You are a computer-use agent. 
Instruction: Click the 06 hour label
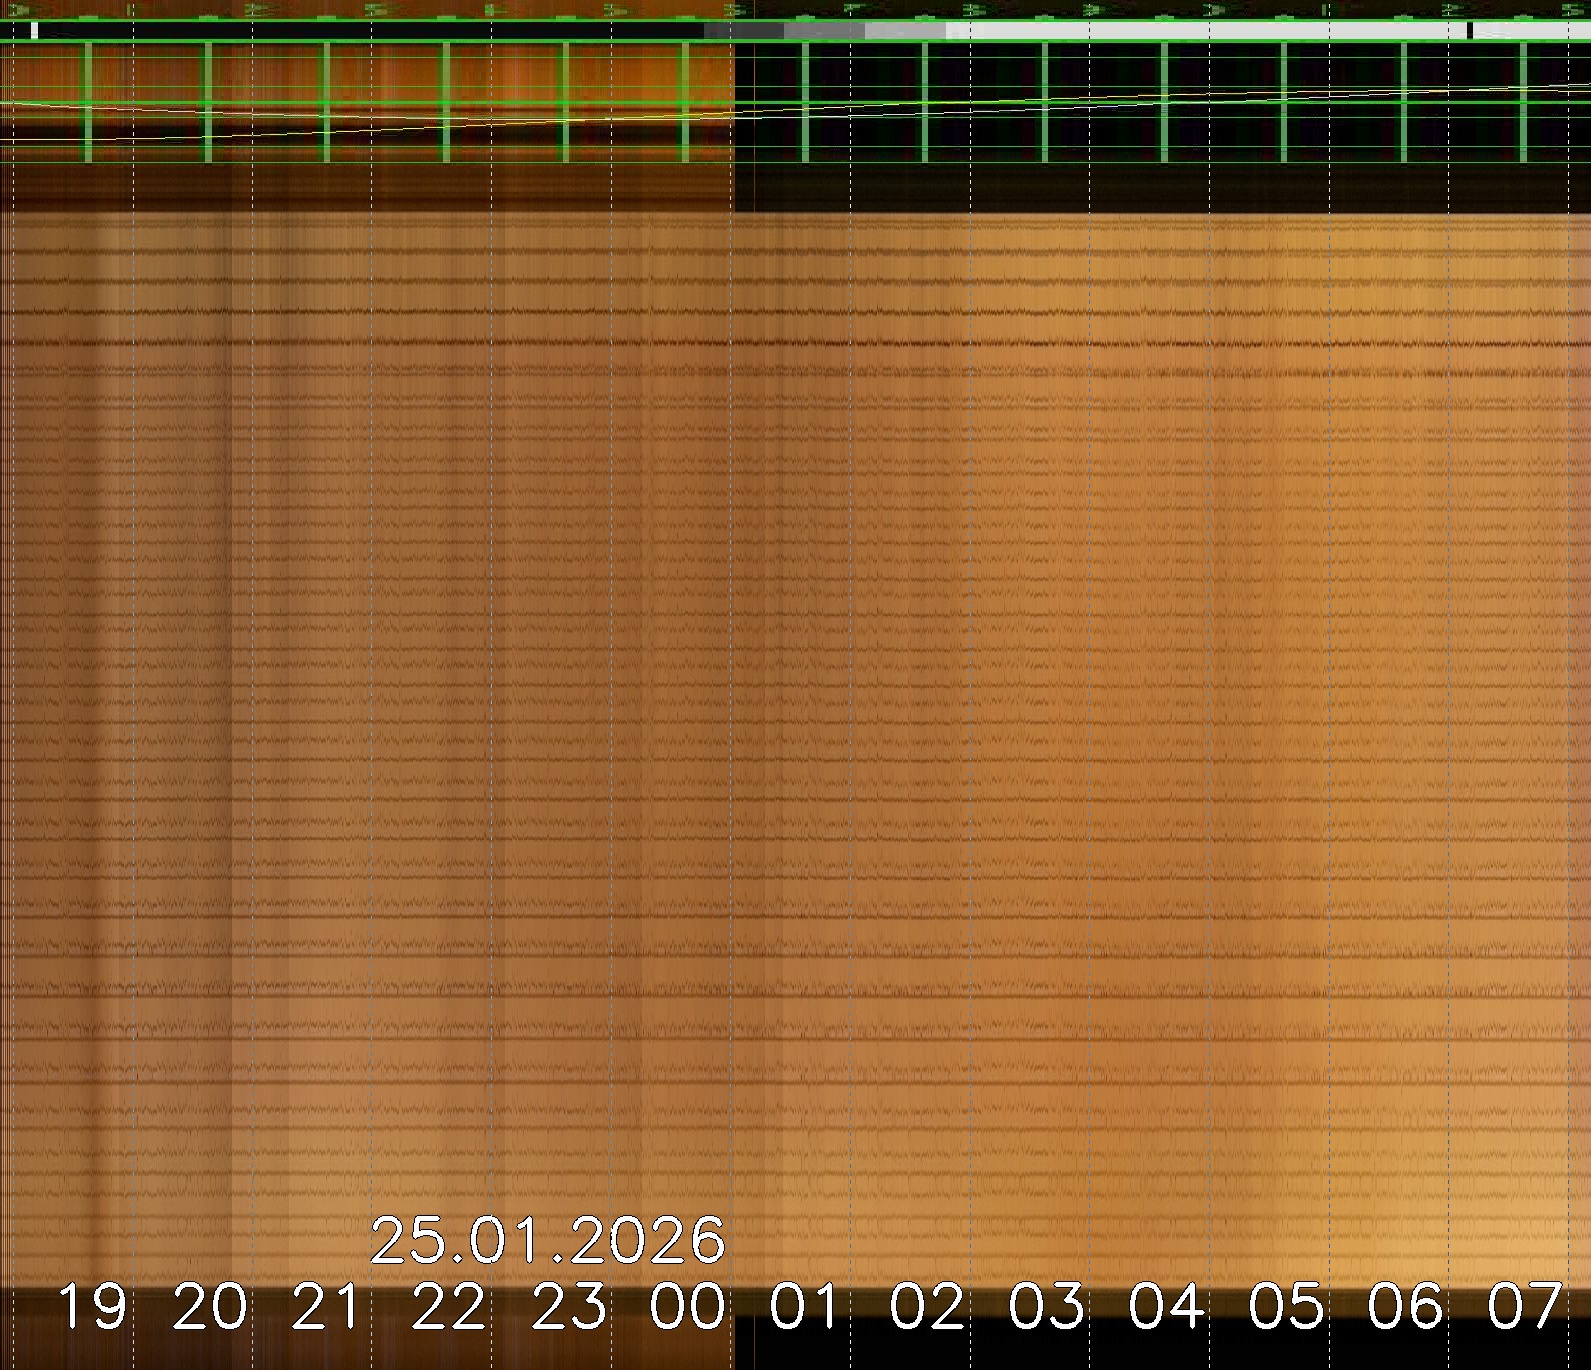point(1405,1307)
